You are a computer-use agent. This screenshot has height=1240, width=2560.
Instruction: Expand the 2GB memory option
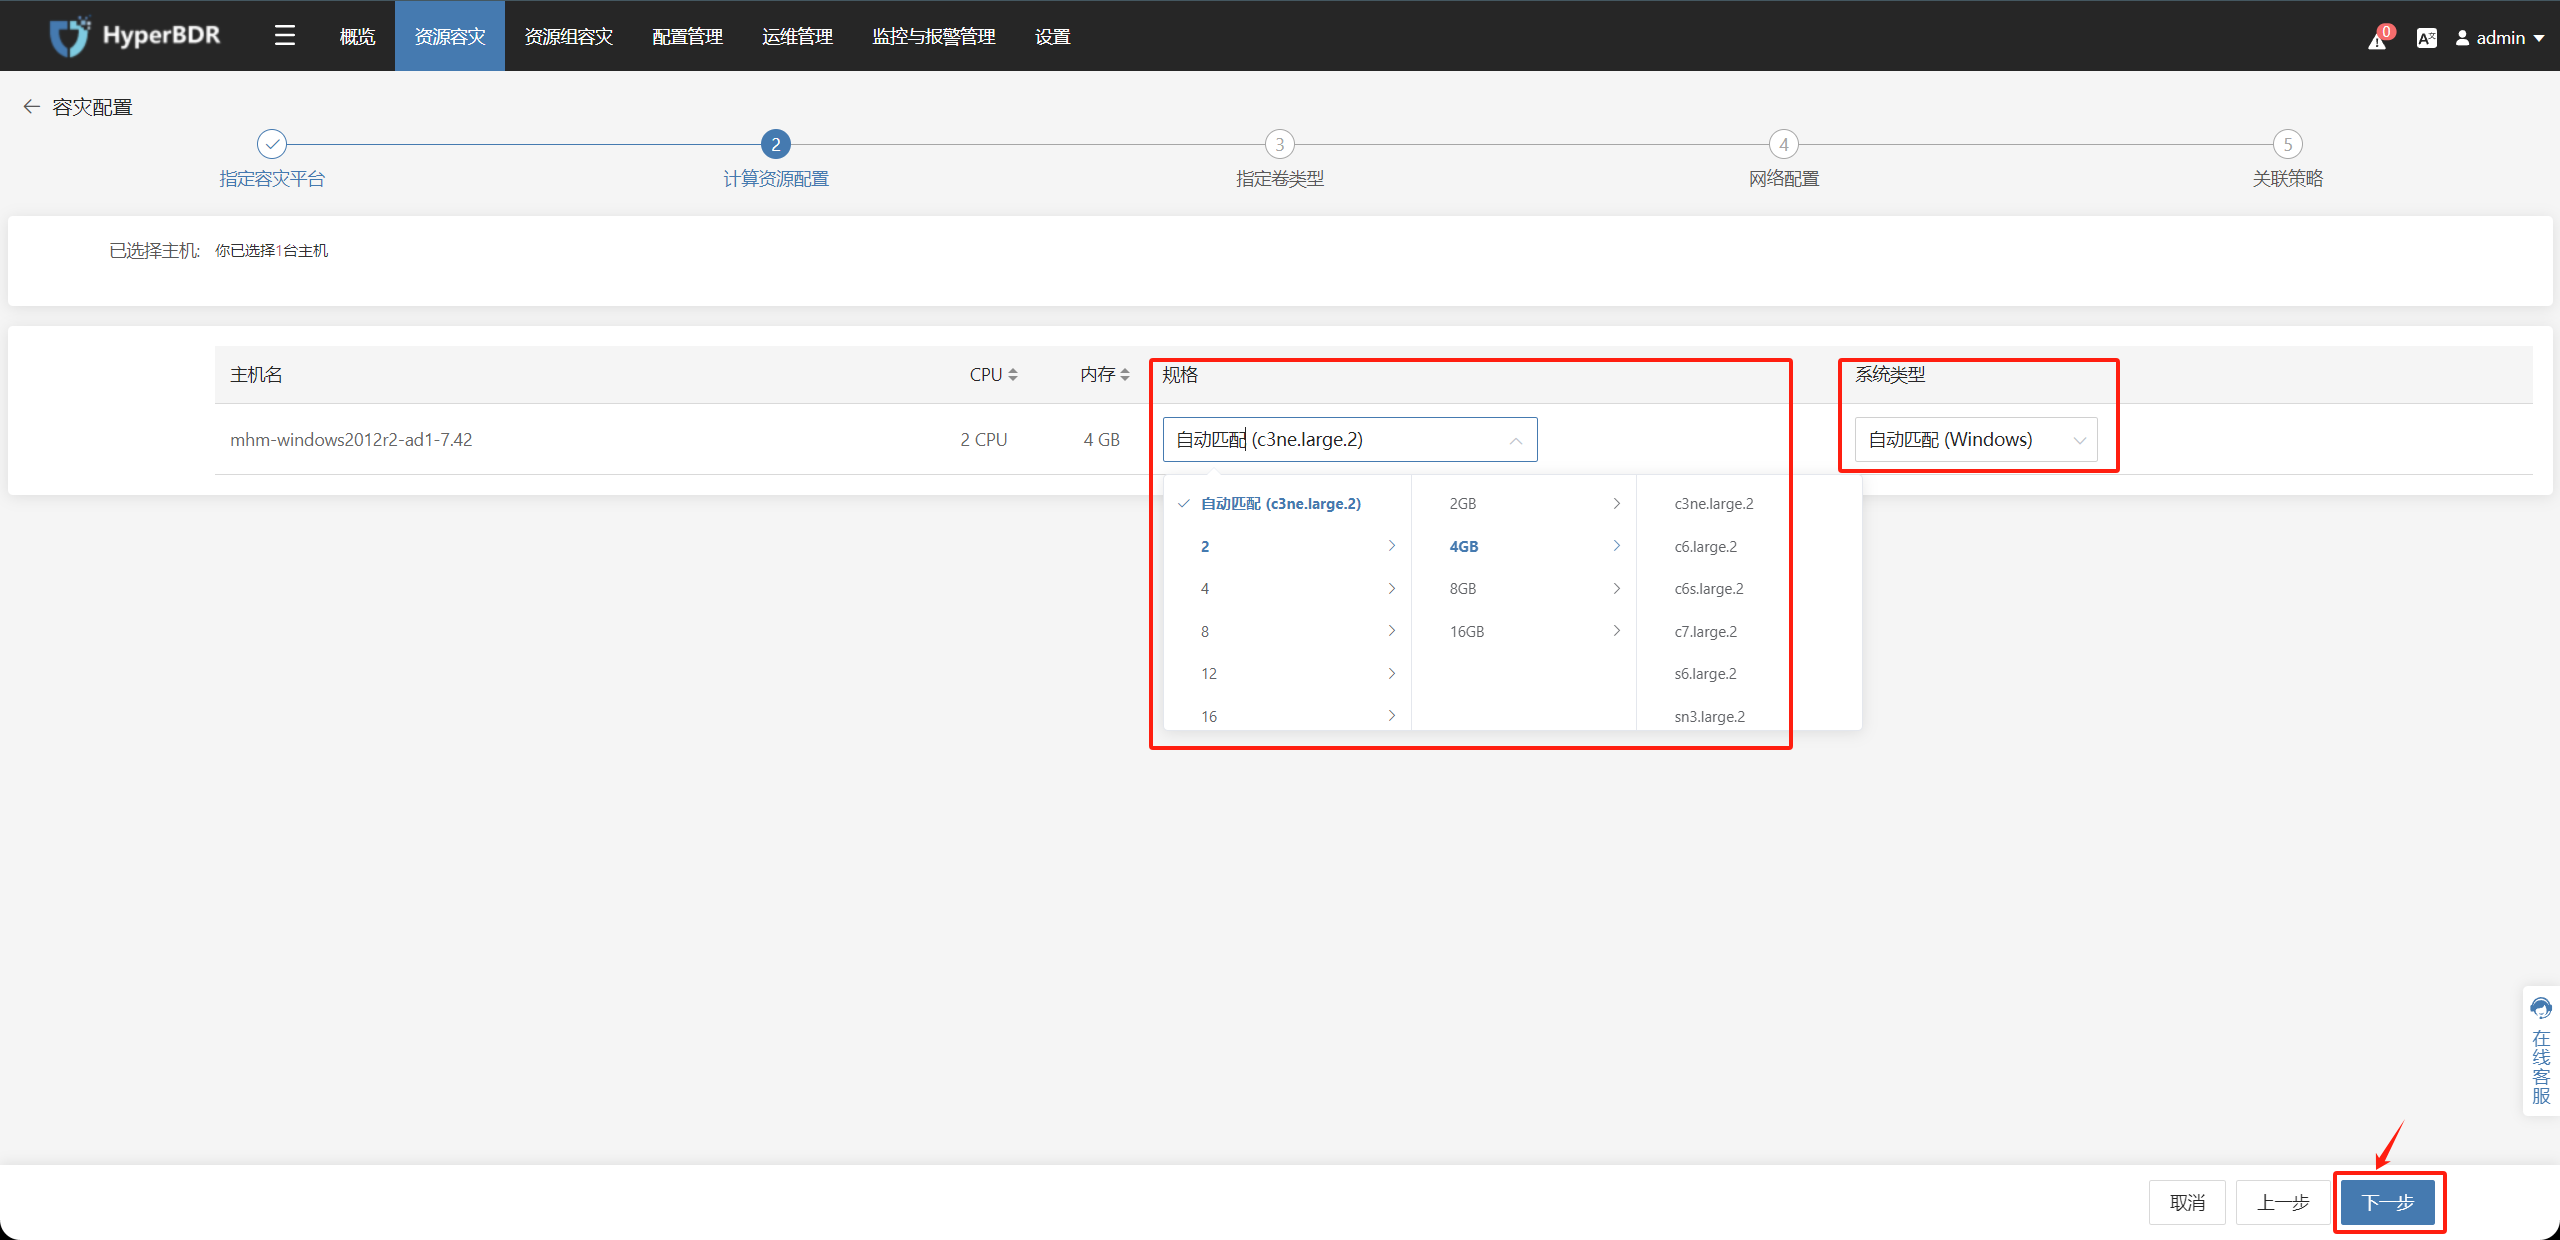point(1524,504)
